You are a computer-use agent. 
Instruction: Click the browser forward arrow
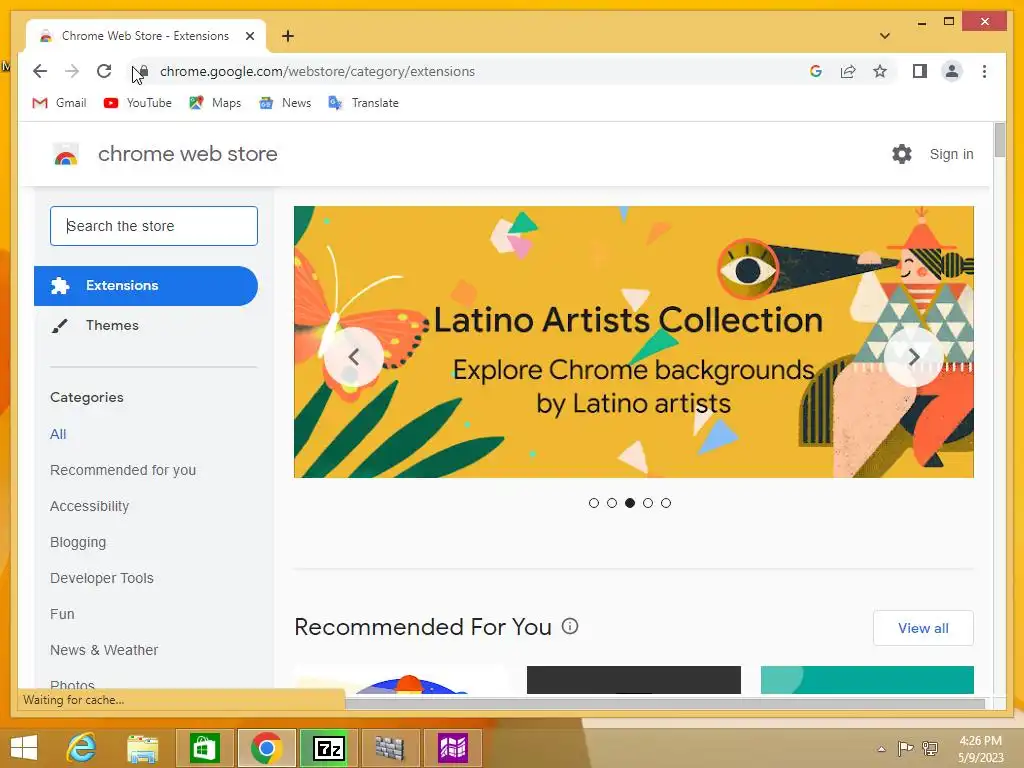tap(72, 71)
